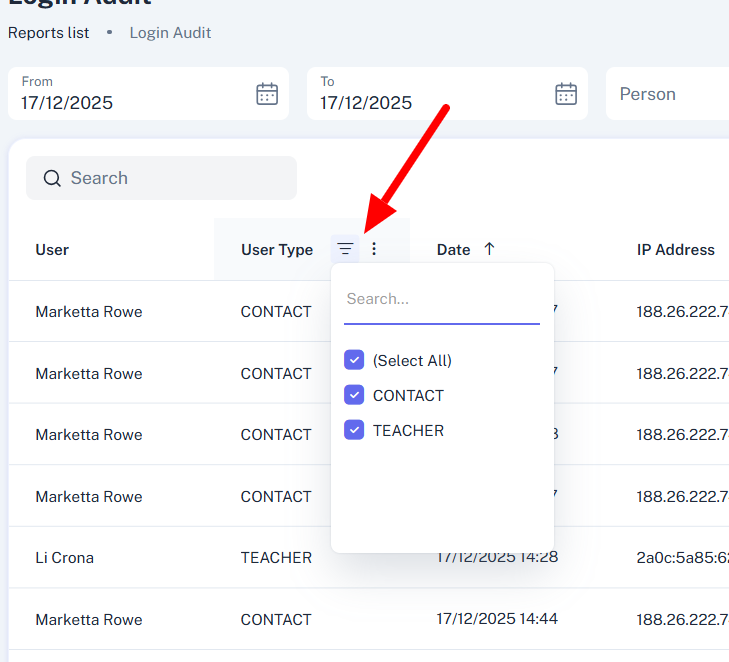Click the Login Audit breadcrumb

(x=170, y=33)
